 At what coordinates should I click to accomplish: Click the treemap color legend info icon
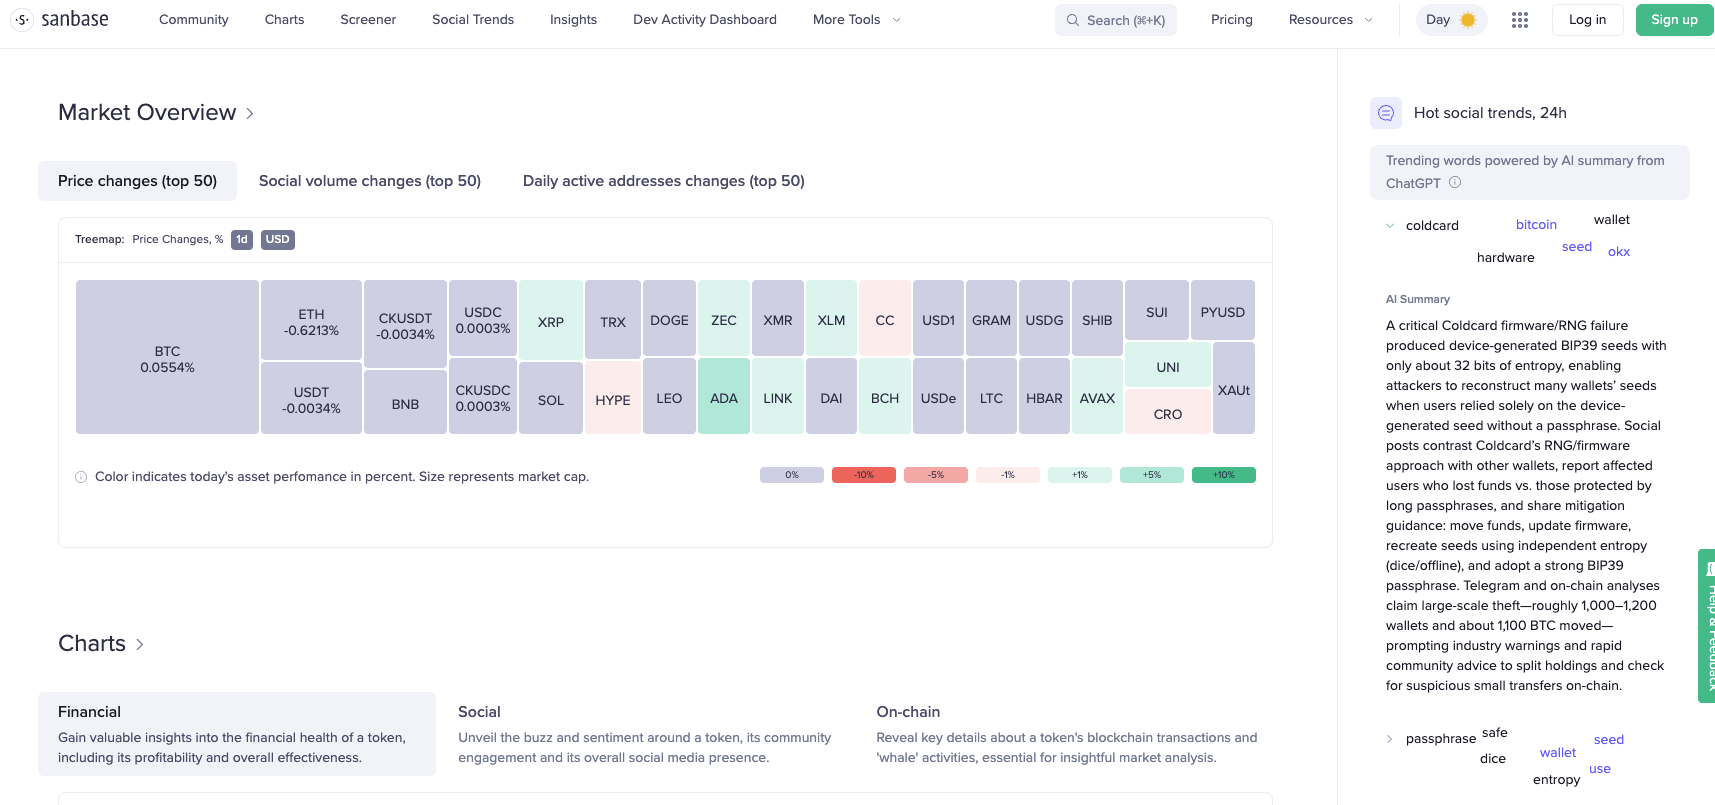(81, 477)
